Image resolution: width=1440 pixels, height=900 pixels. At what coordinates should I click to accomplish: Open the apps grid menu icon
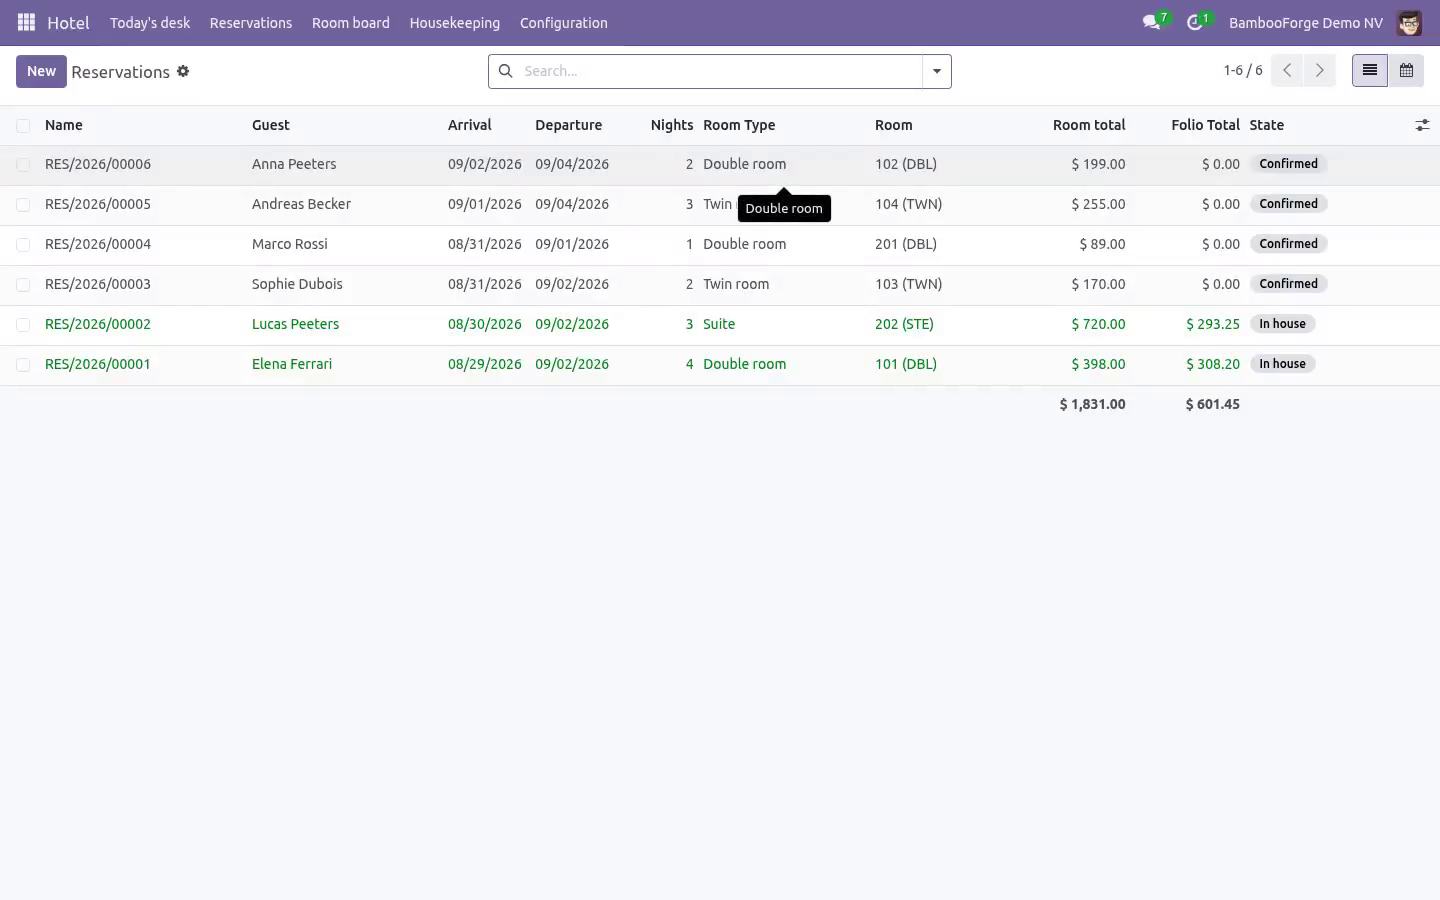tap(26, 22)
